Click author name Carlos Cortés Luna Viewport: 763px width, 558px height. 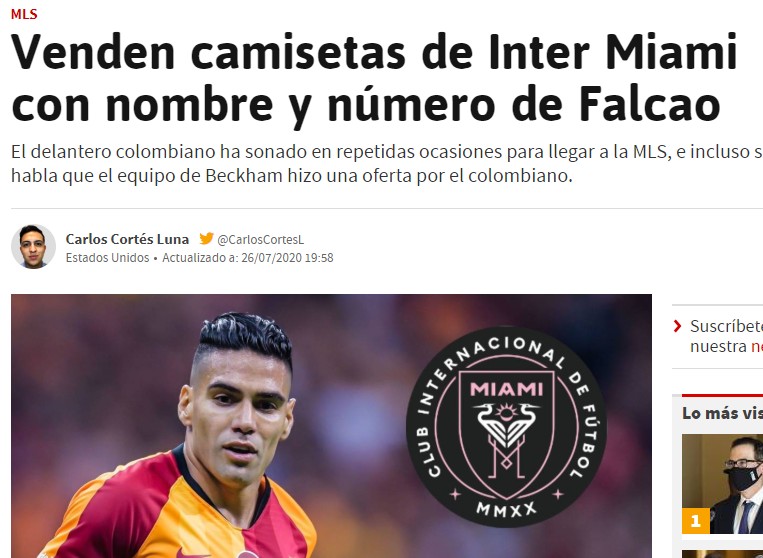click(127, 239)
